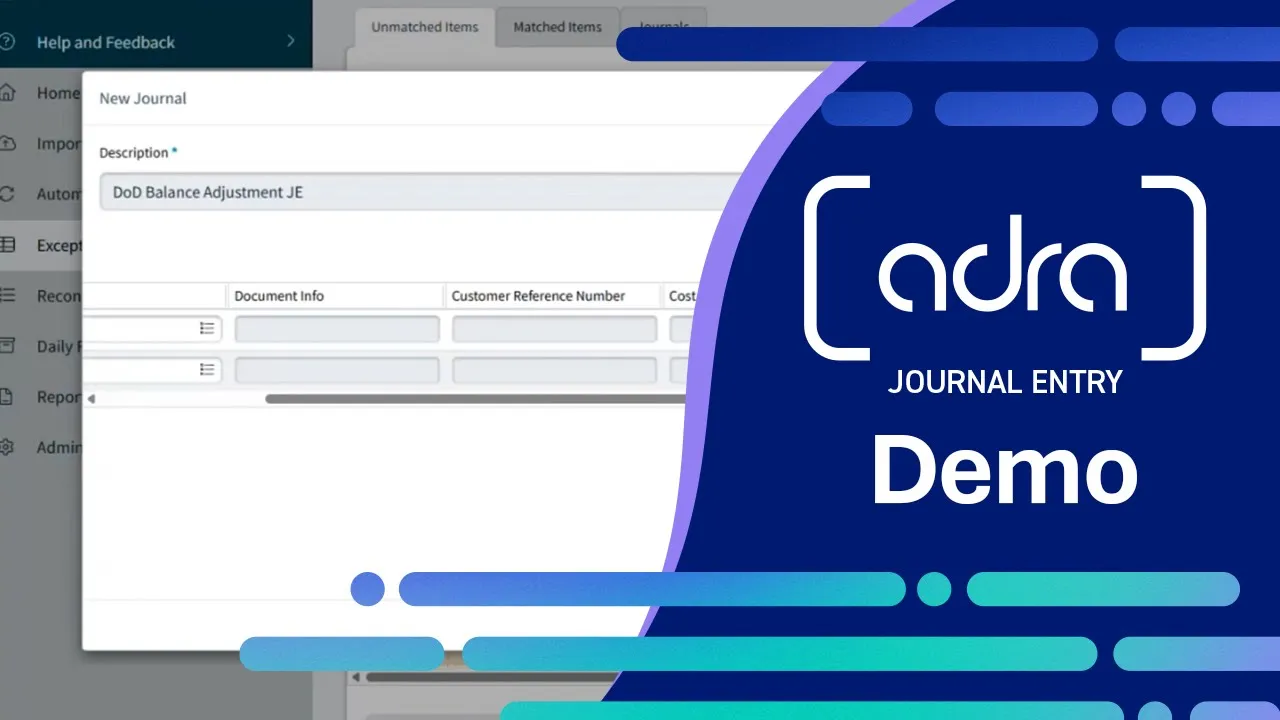Open the Daily archive box icon
The height and width of the screenshot is (720, 1280).
[7, 346]
